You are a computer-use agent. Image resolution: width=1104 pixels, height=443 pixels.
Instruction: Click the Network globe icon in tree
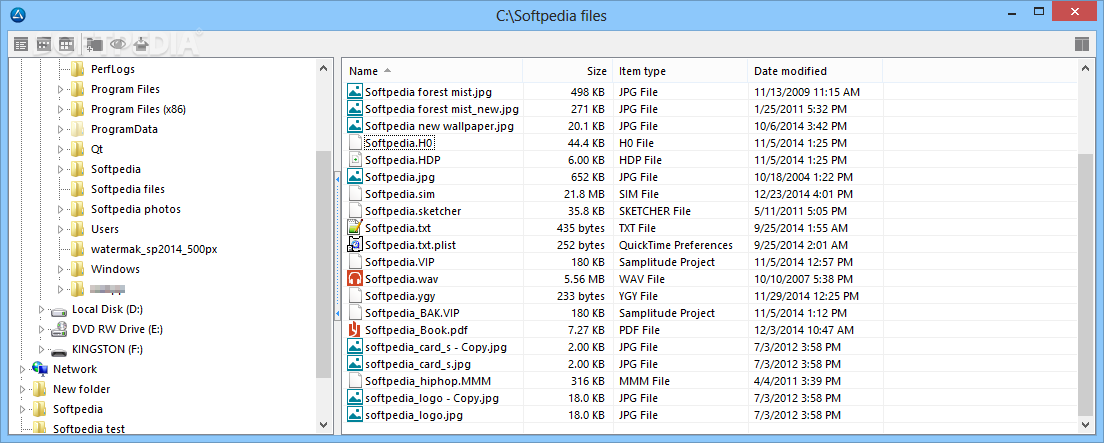tap(40, 369)
